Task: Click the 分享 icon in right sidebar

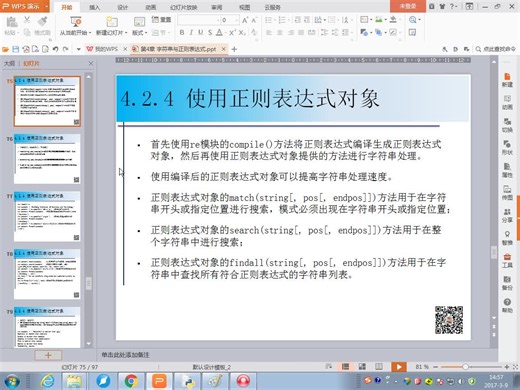Action: tap(507, 216)
